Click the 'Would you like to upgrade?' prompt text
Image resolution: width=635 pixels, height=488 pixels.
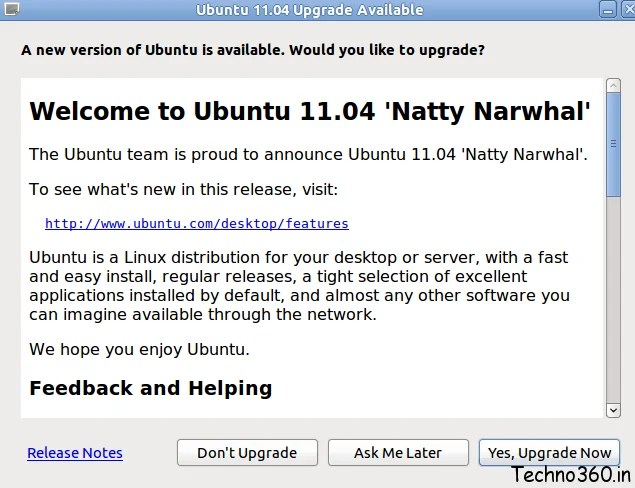tap(387, 50)
